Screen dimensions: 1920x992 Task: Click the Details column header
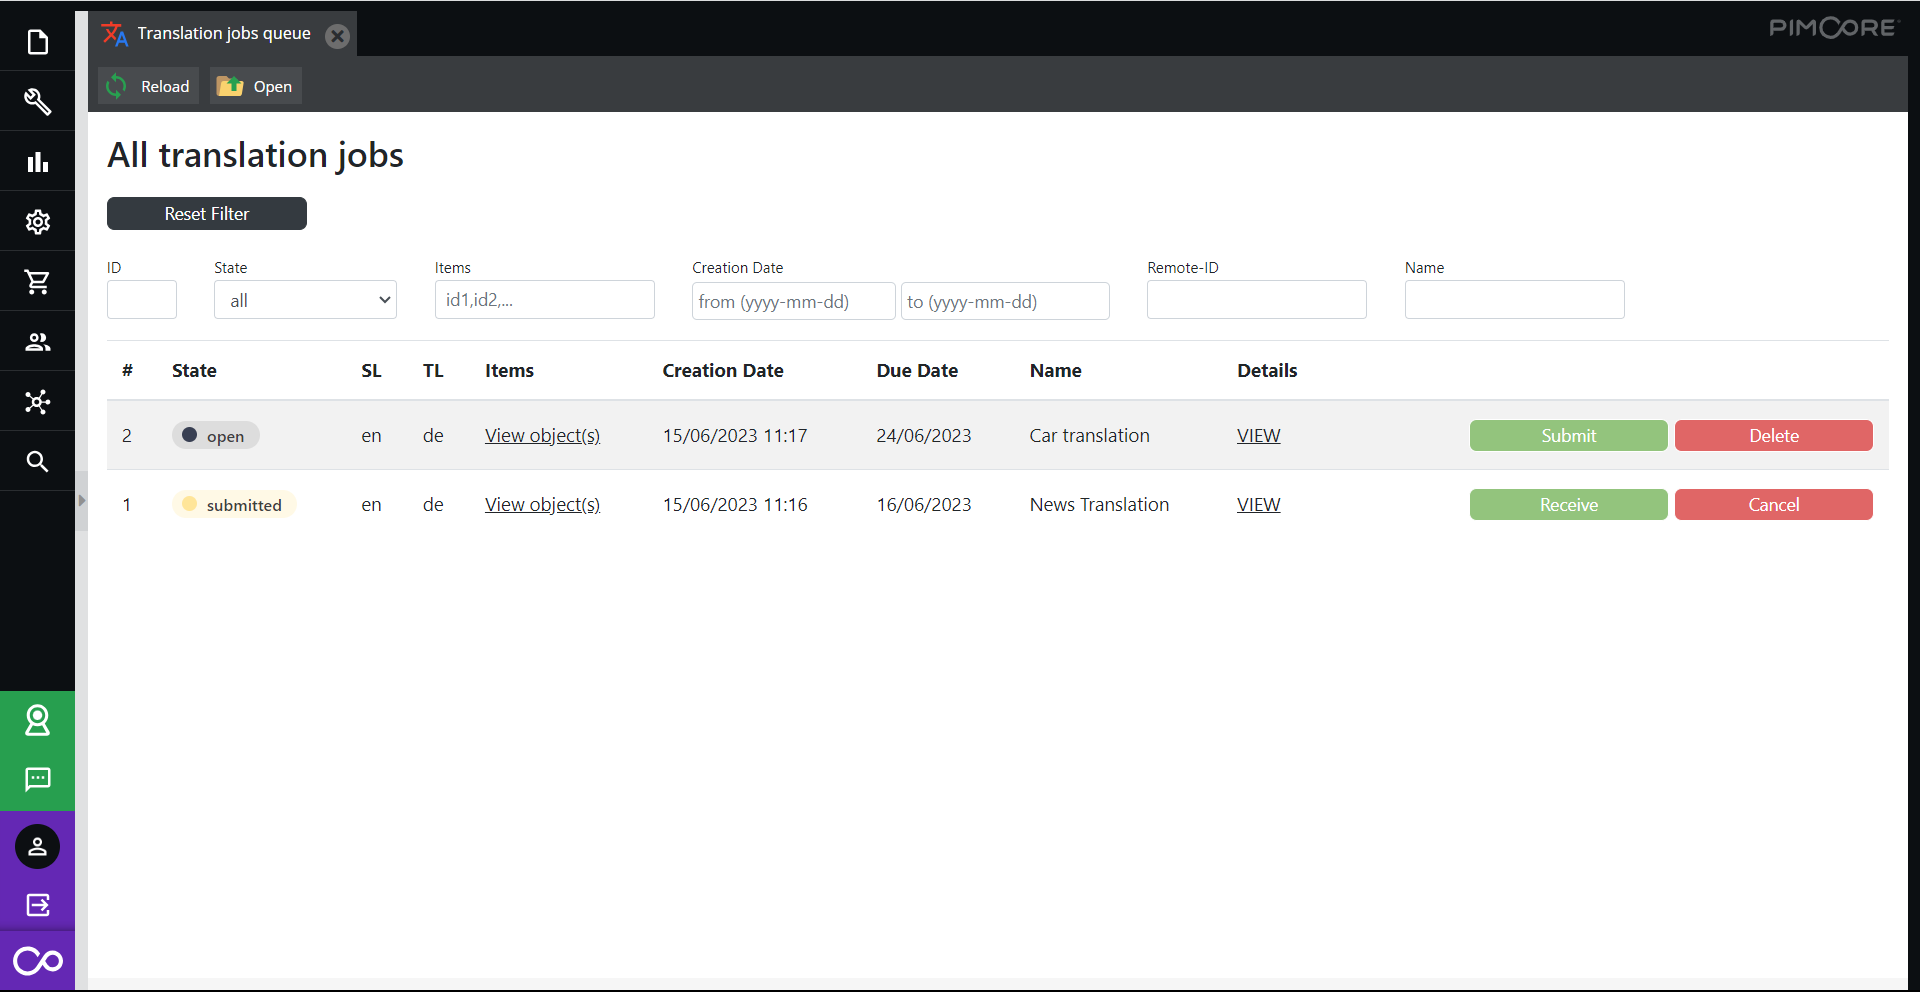(x=1267, y=370)
